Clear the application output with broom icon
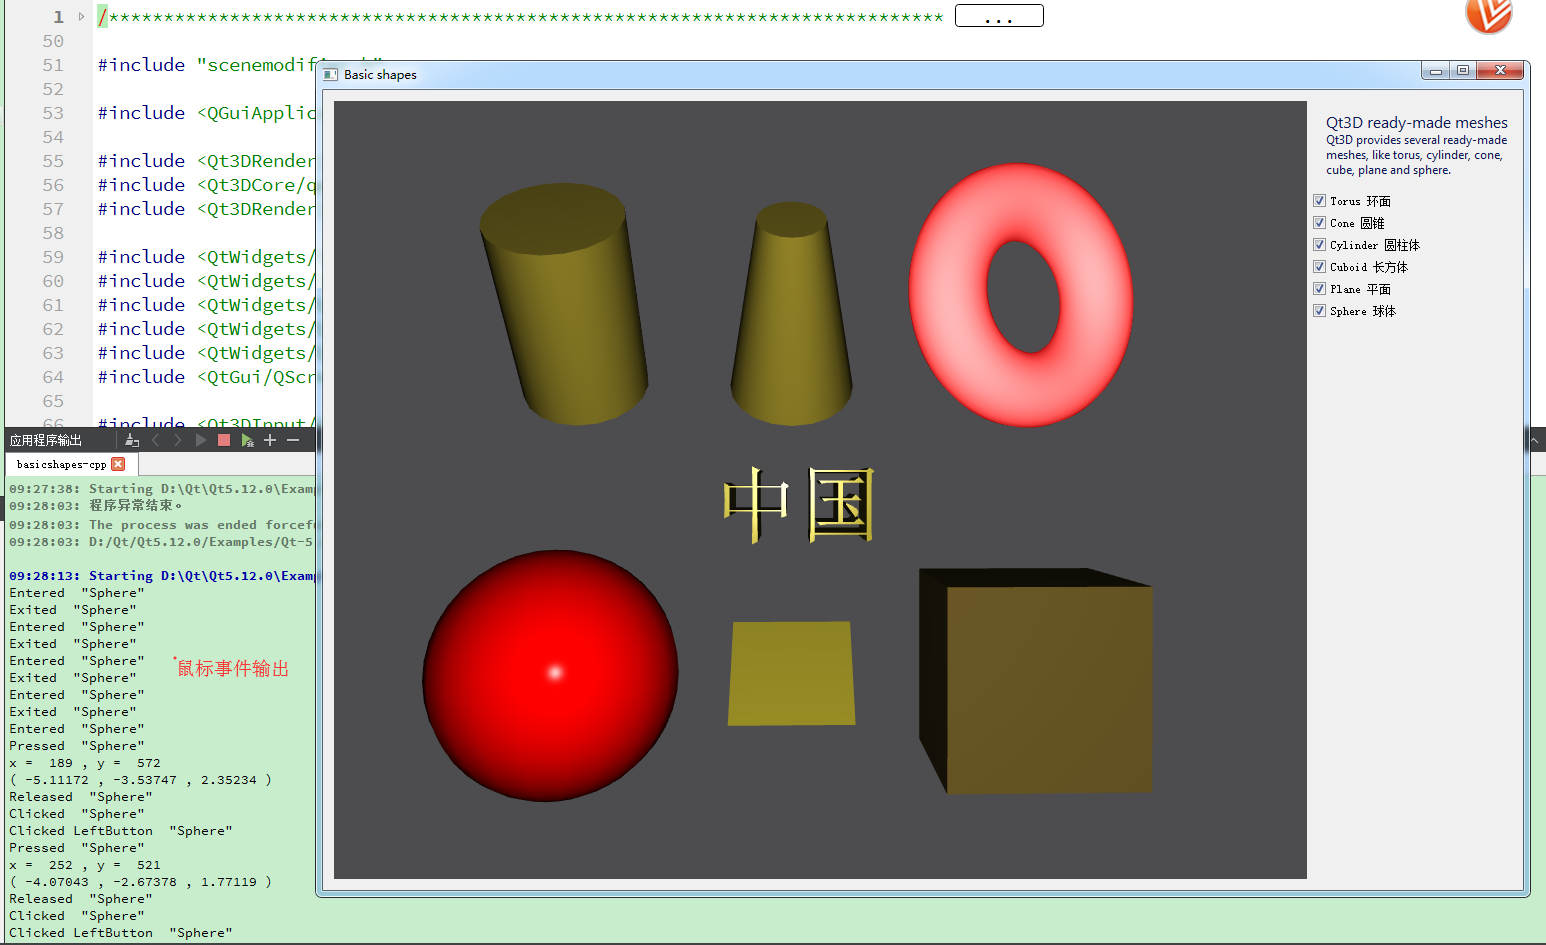Screen dimensions: 1546x945 (x=131, y=440)
